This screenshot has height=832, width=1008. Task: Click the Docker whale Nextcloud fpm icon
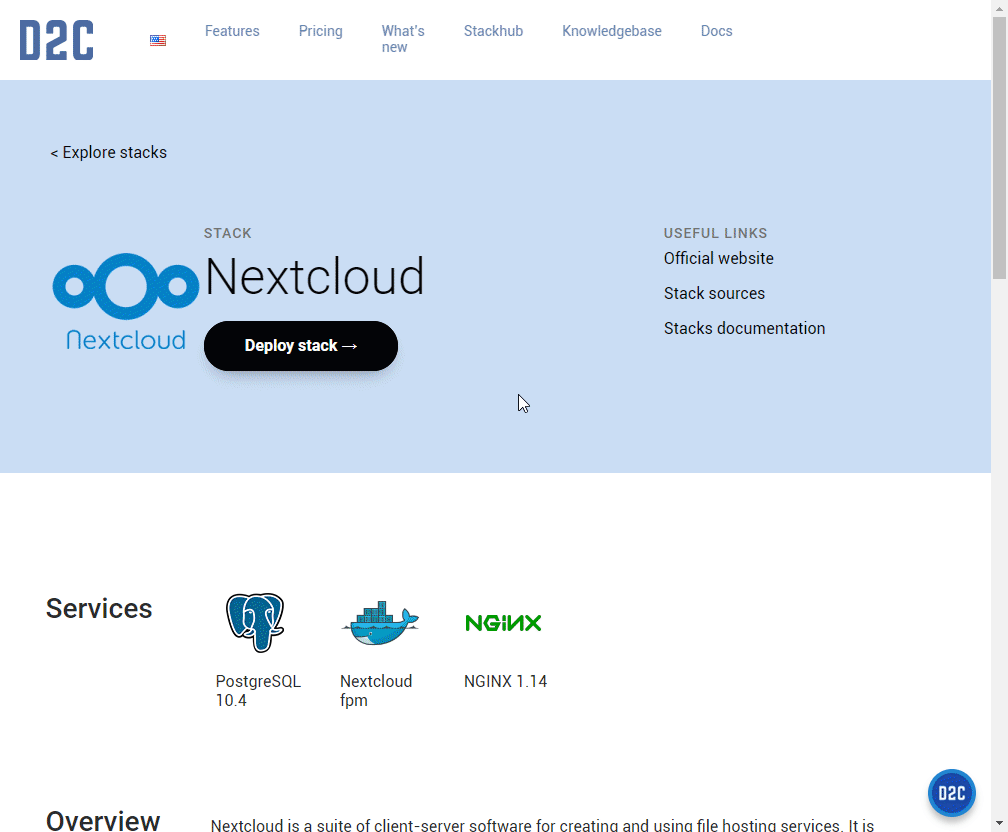coord(380,622)
